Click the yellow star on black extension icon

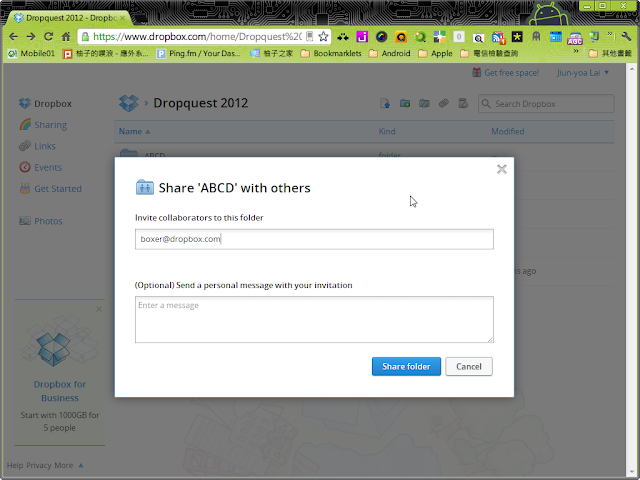(517, 37)
